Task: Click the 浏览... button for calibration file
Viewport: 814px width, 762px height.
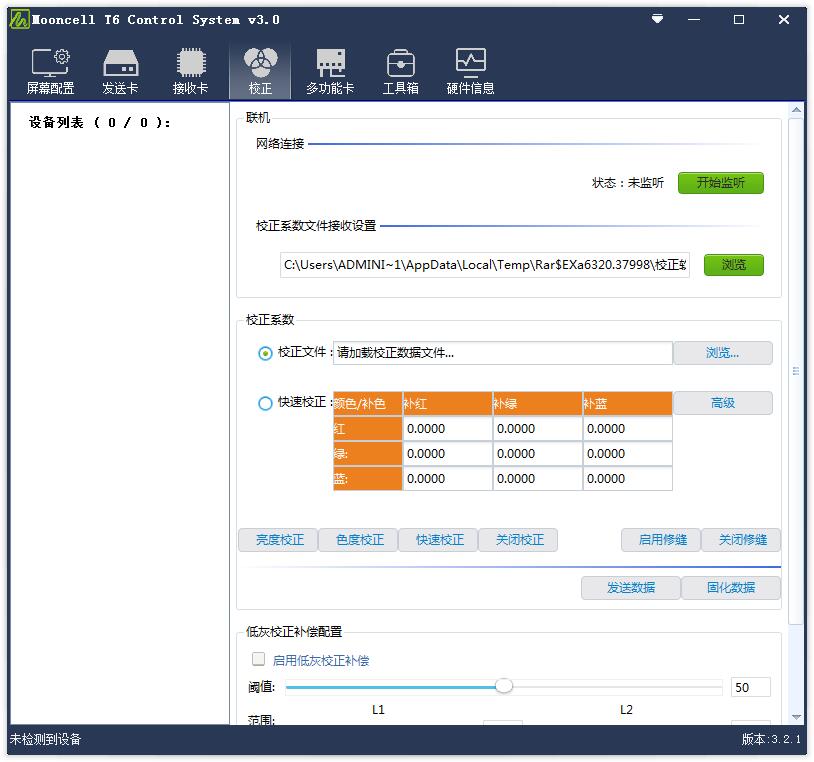Action: (x=723, y=353)
